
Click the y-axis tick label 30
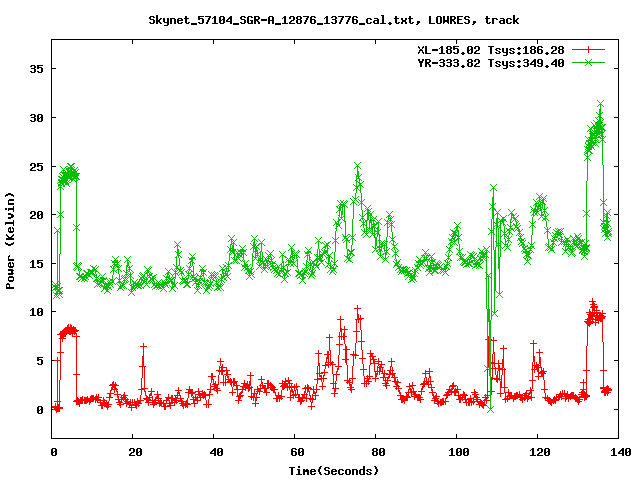(x=36, y=118)
